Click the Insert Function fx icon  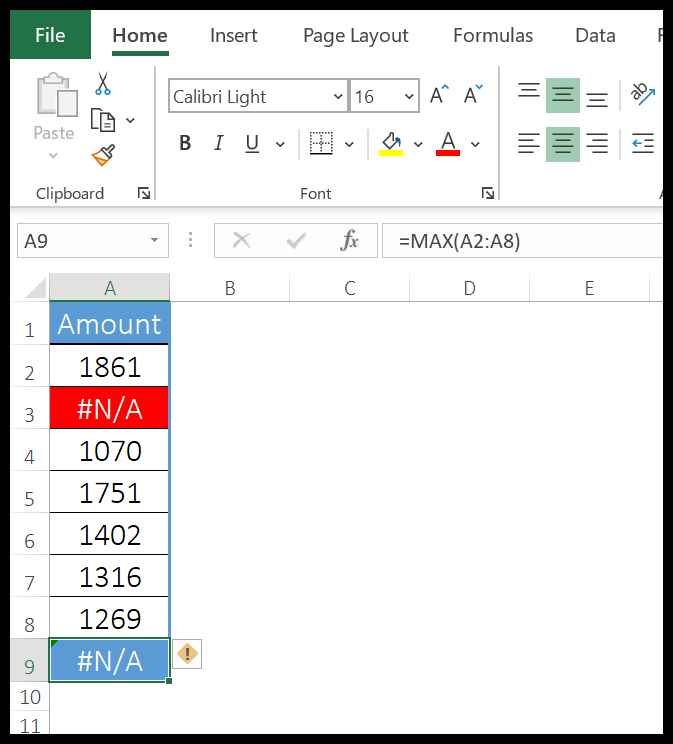350,241
